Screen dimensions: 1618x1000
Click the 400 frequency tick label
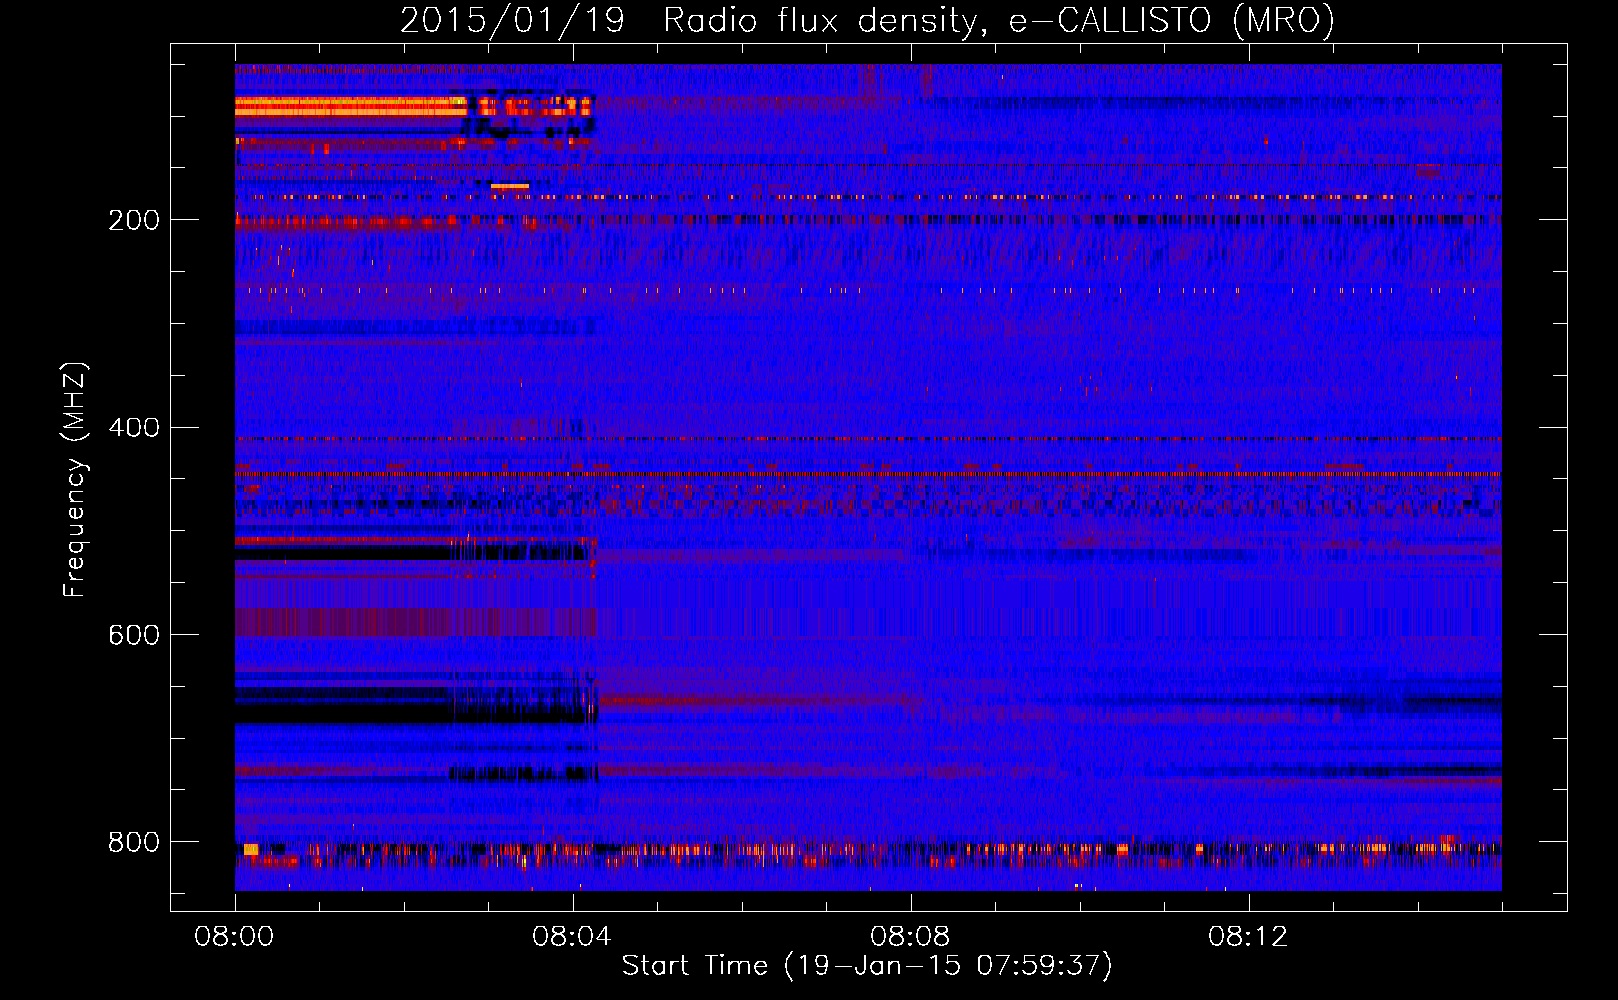(x=134, y=428)
